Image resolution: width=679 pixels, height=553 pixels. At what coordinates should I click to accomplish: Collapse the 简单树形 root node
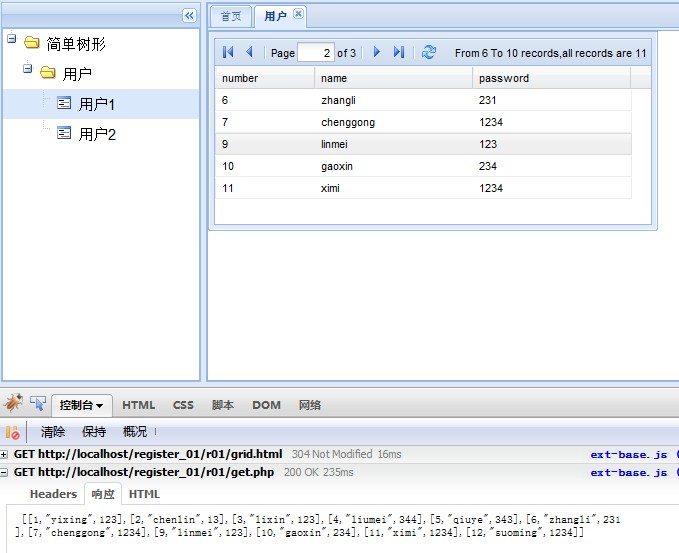click(x=11, y=40)
